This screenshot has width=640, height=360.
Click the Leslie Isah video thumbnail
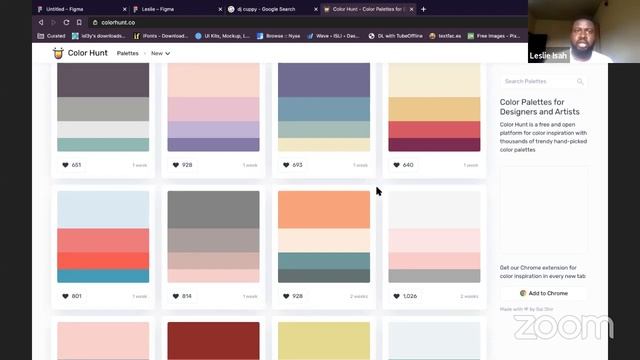pyautogui.click(x=584, y=31)
